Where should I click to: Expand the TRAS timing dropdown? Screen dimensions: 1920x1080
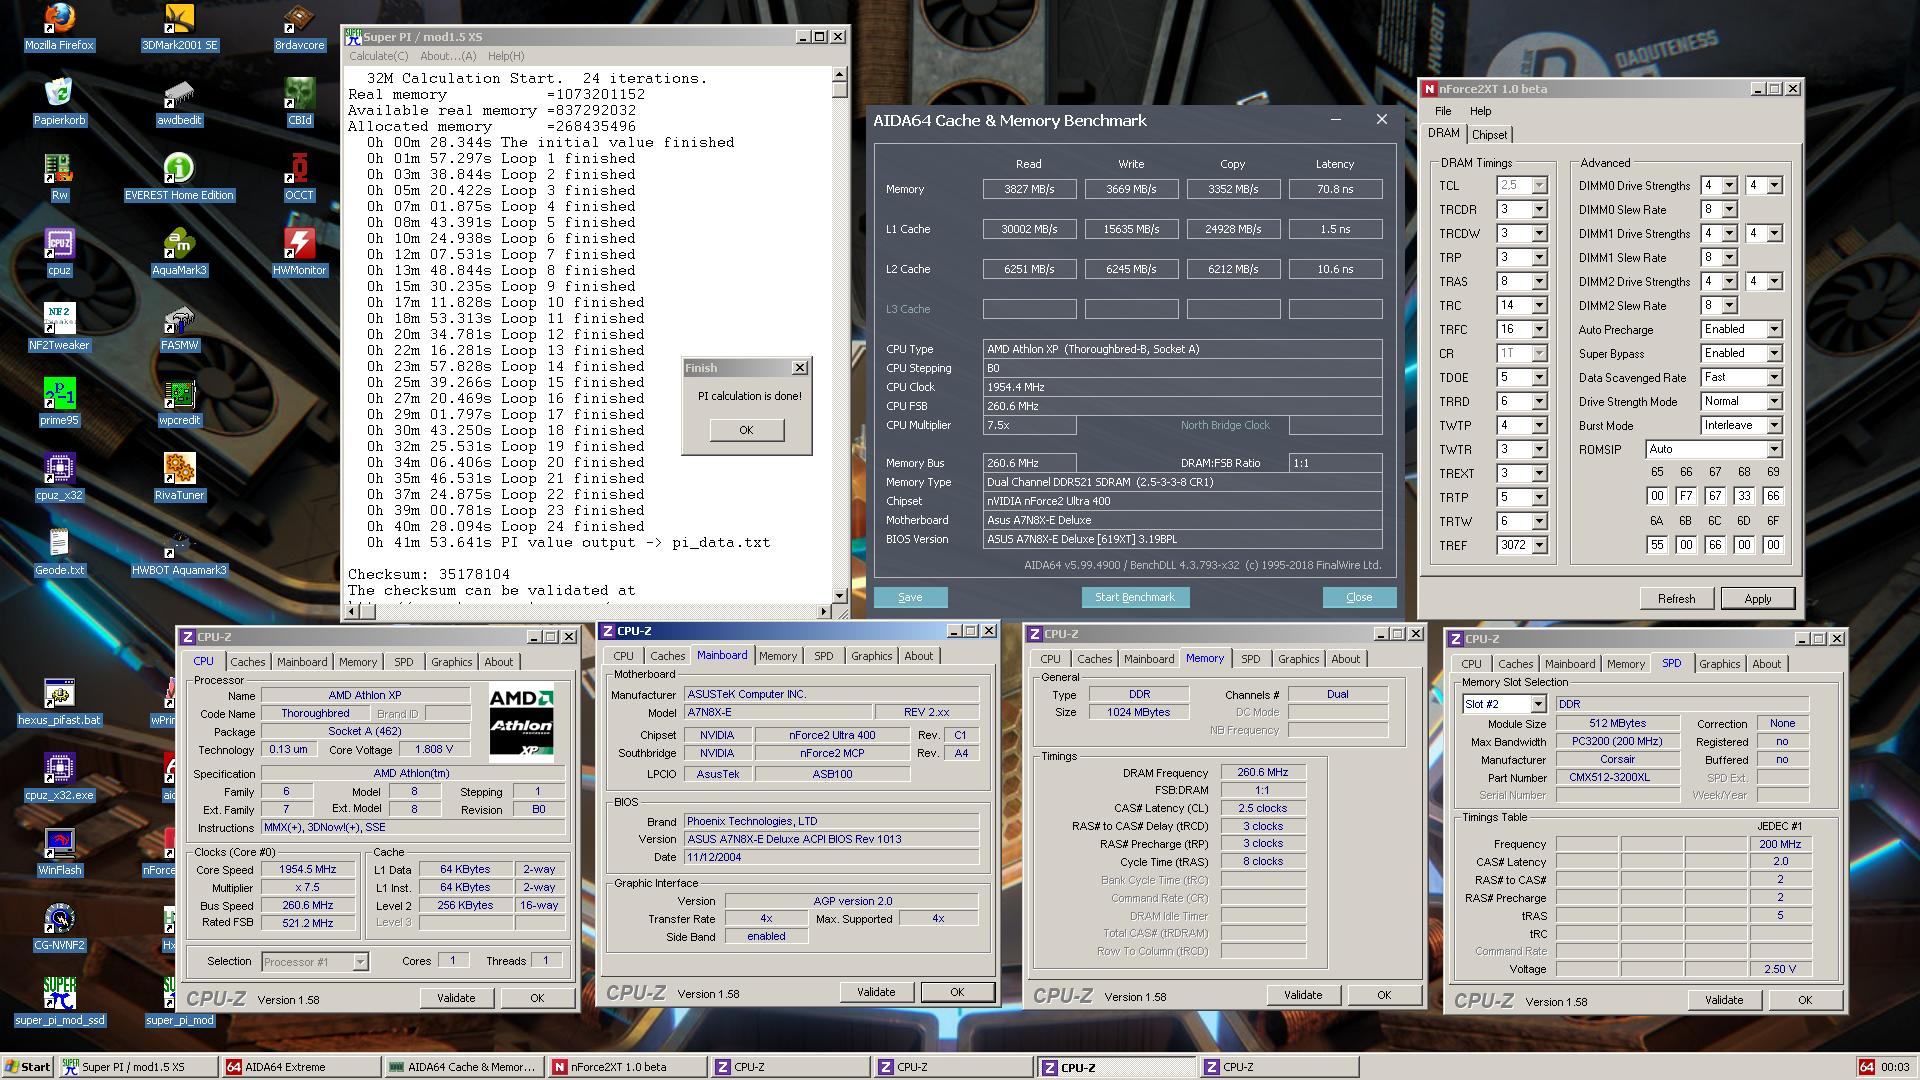1539,282
